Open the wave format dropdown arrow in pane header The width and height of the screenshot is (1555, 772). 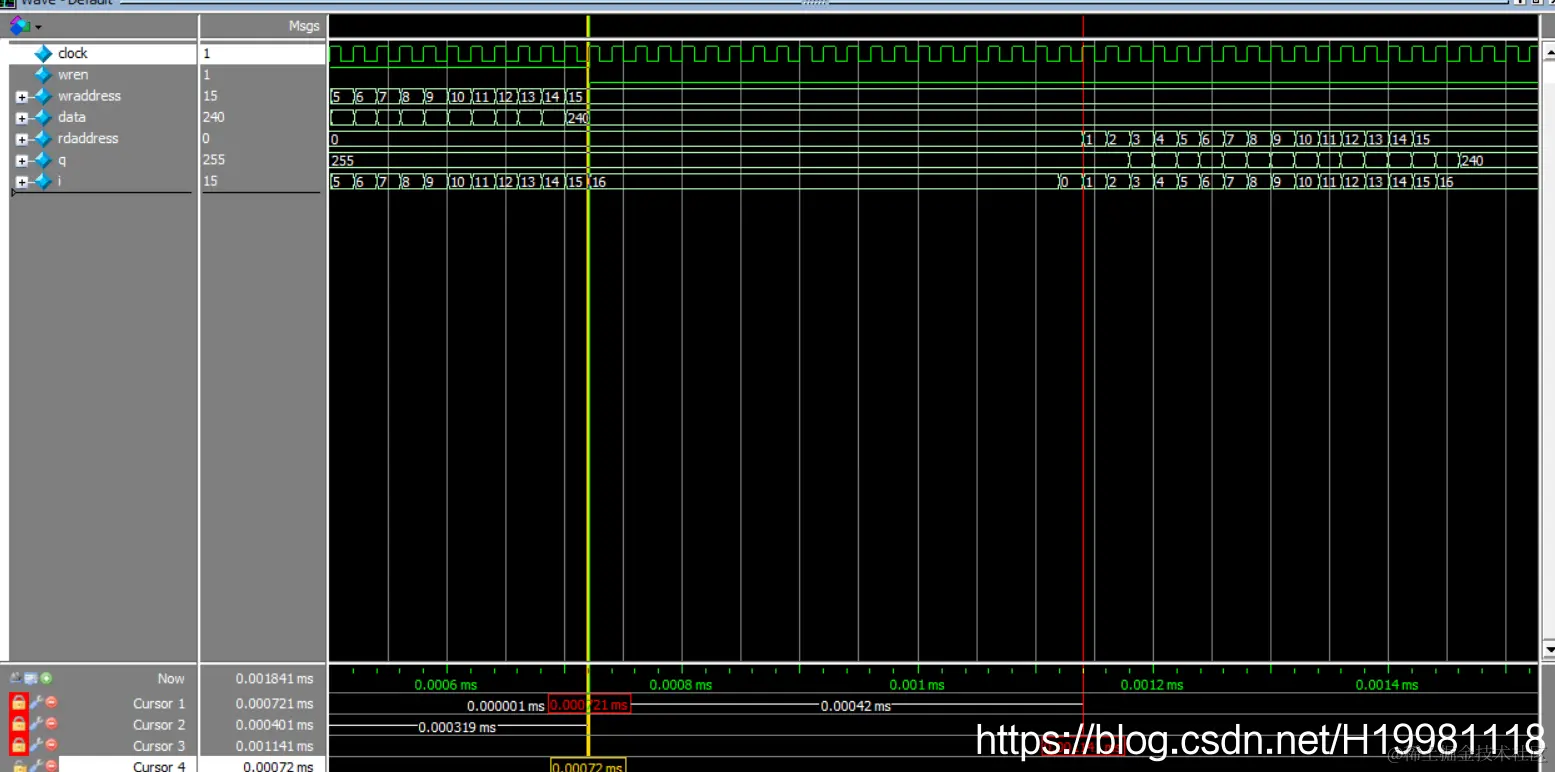point(38,27)
